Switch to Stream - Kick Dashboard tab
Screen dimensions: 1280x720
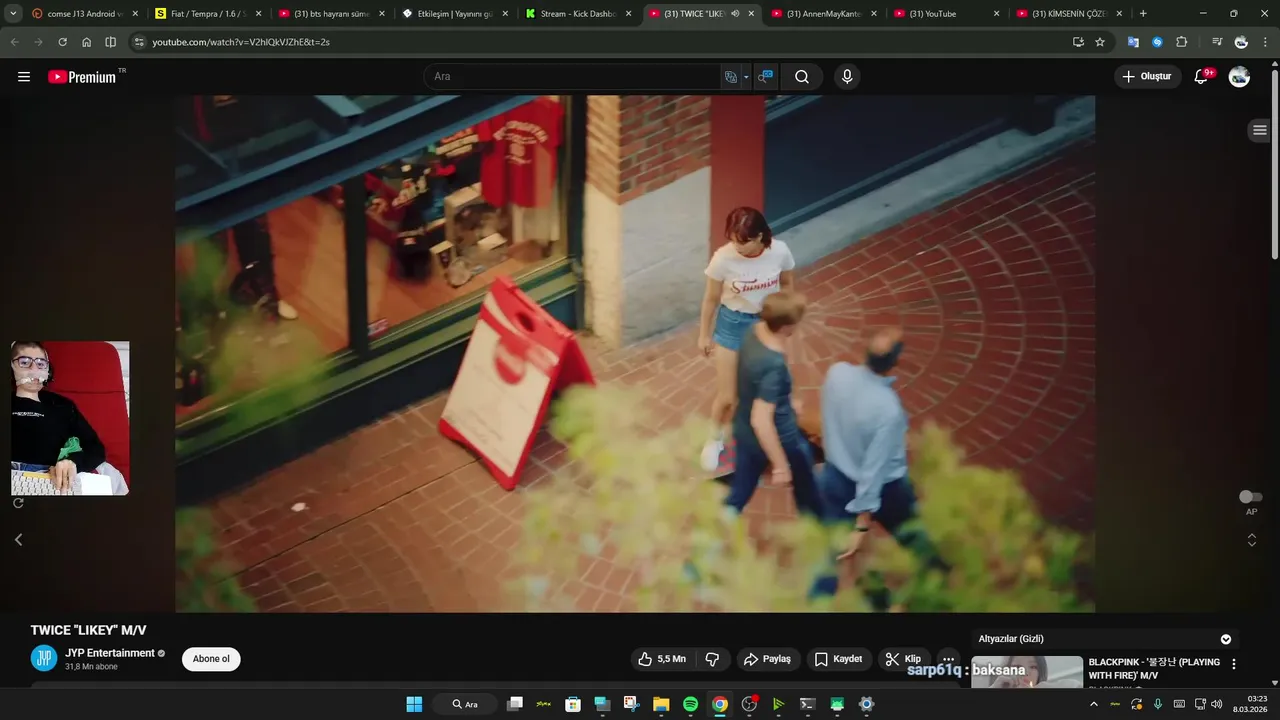[577, 14]
